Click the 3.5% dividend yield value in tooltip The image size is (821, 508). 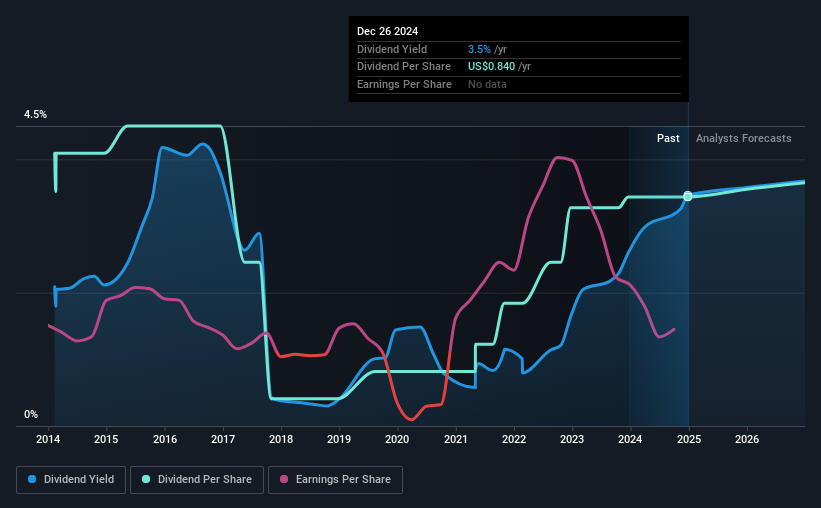[479, 49]
